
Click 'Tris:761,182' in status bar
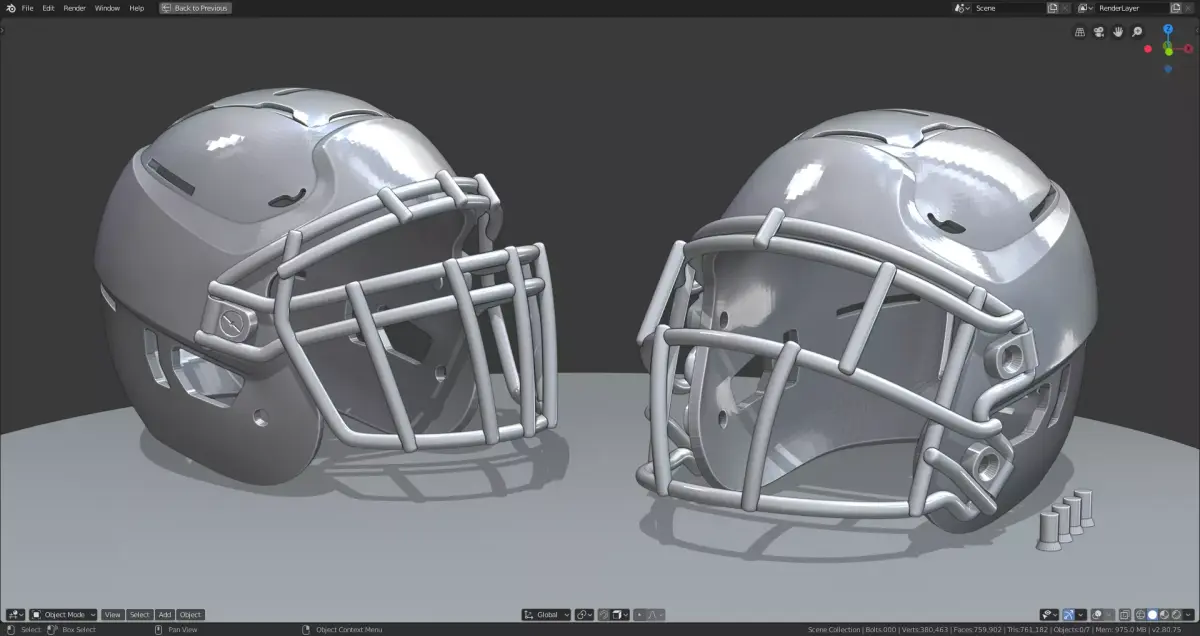(x=1028, y=630)
